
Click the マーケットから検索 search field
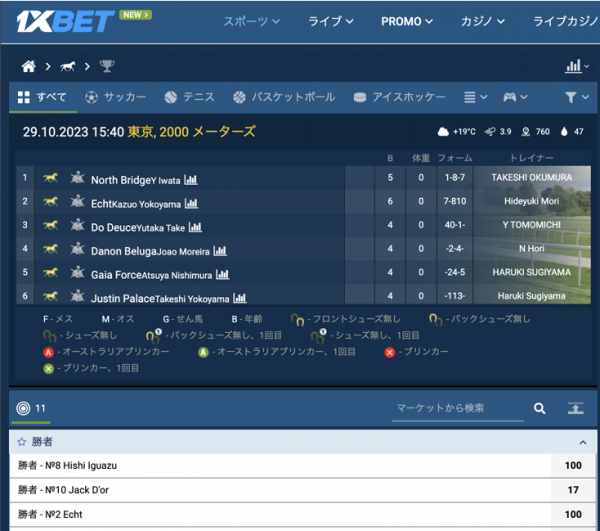458,409
